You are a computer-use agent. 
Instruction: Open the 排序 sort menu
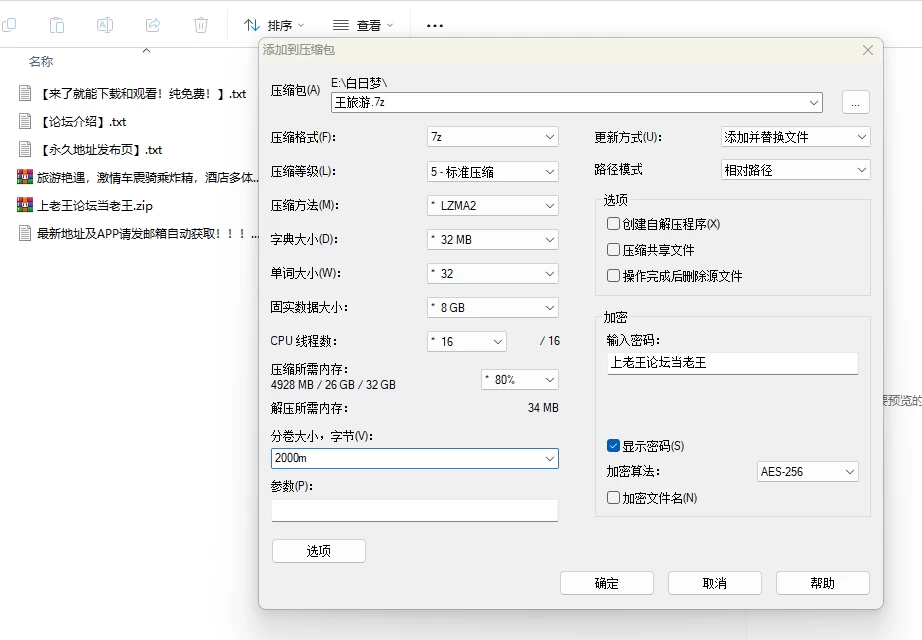point(274,25)
